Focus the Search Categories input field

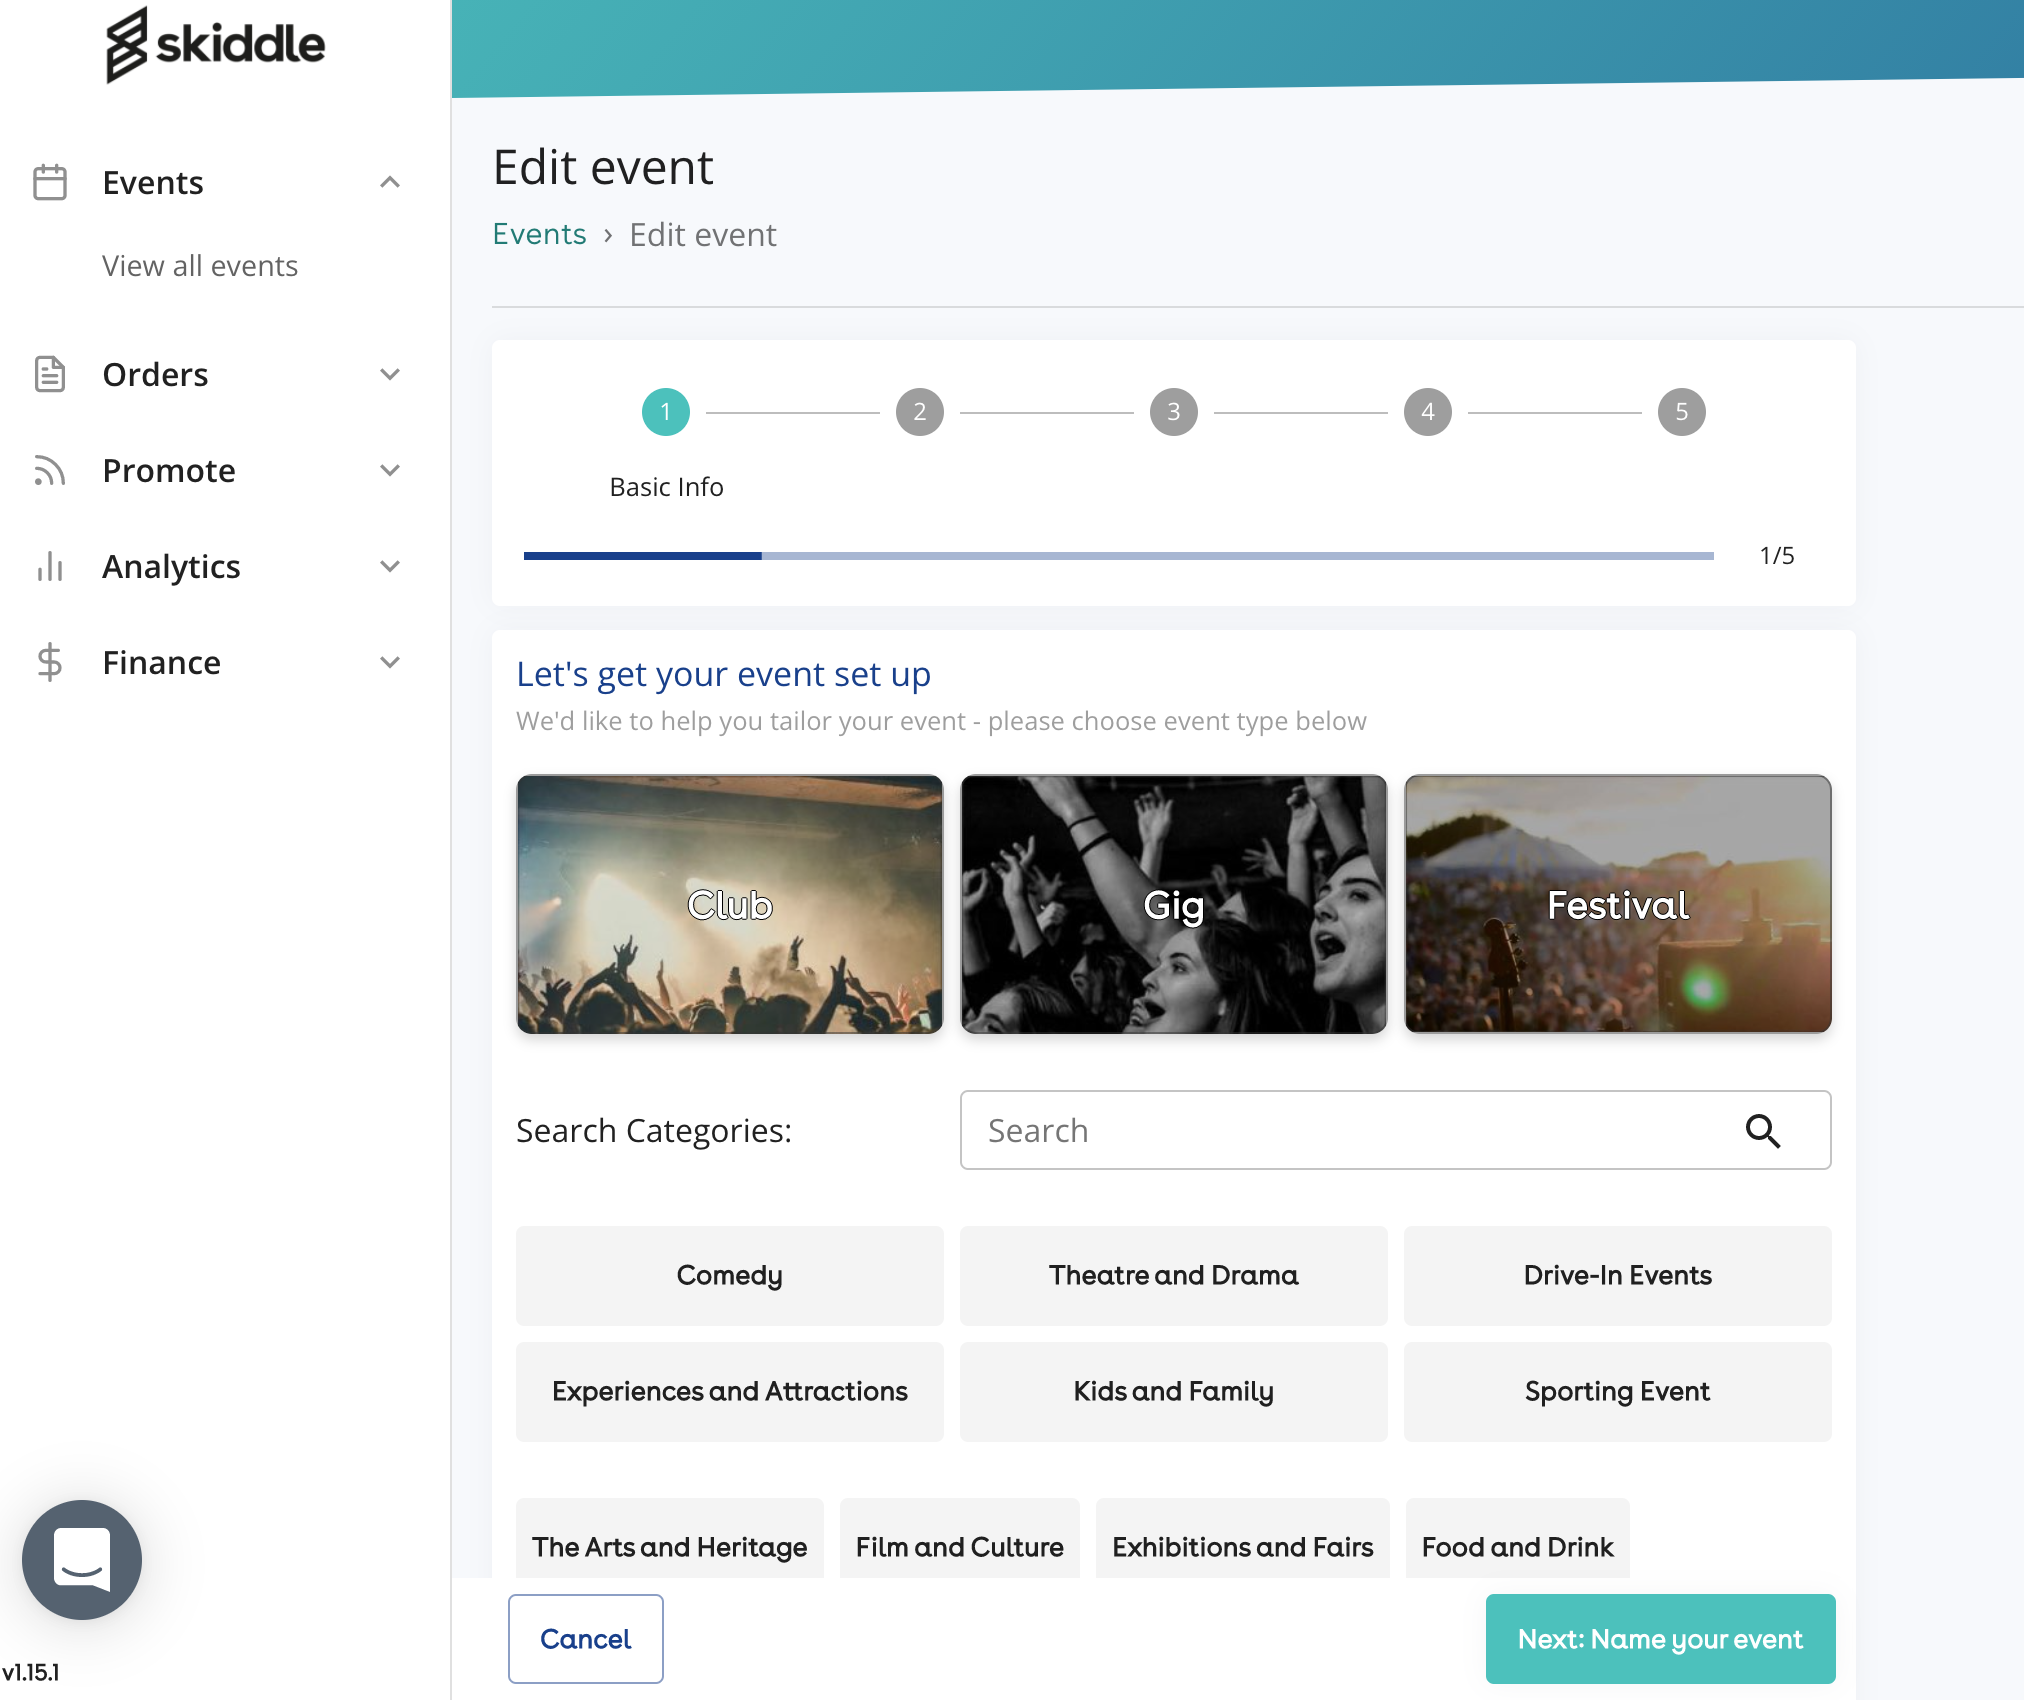pos(1350,1131)
